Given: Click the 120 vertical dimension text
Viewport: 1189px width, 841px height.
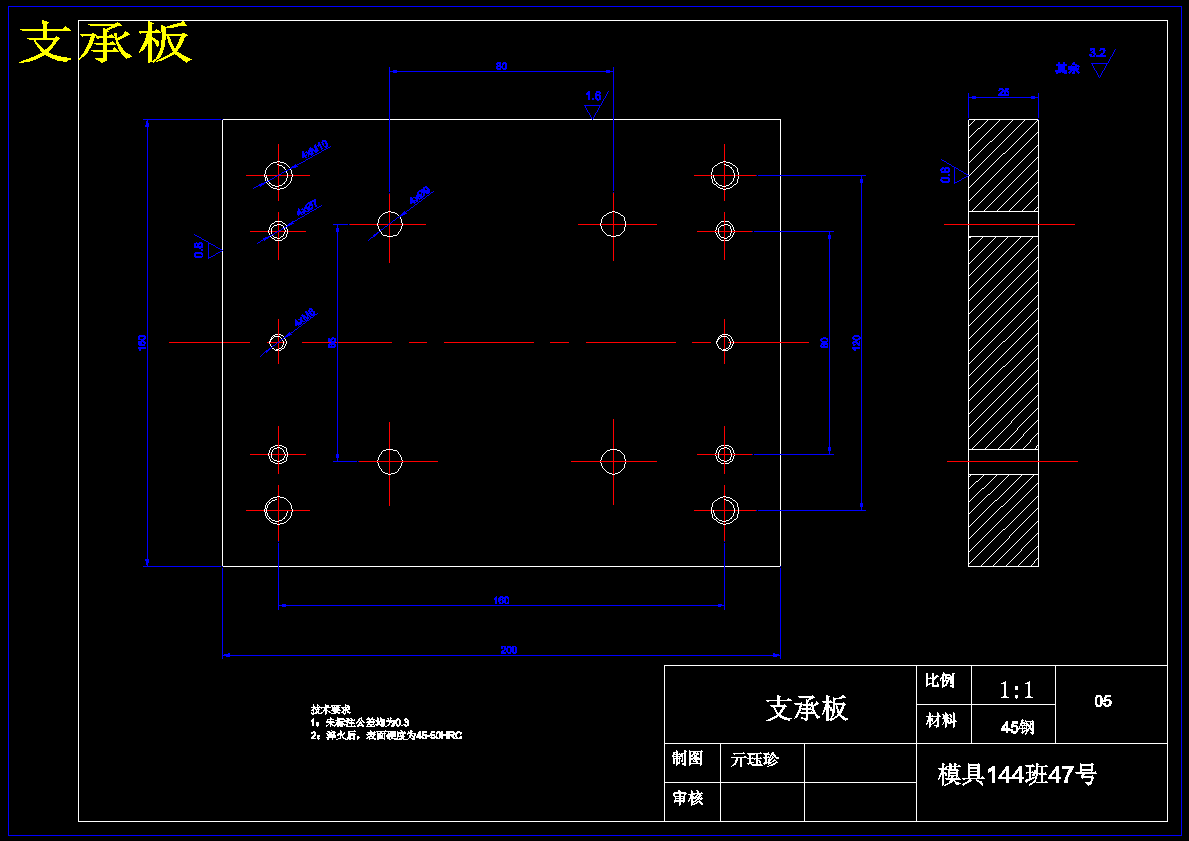Looking at the screenshot, I should click(x=857, y=343).
